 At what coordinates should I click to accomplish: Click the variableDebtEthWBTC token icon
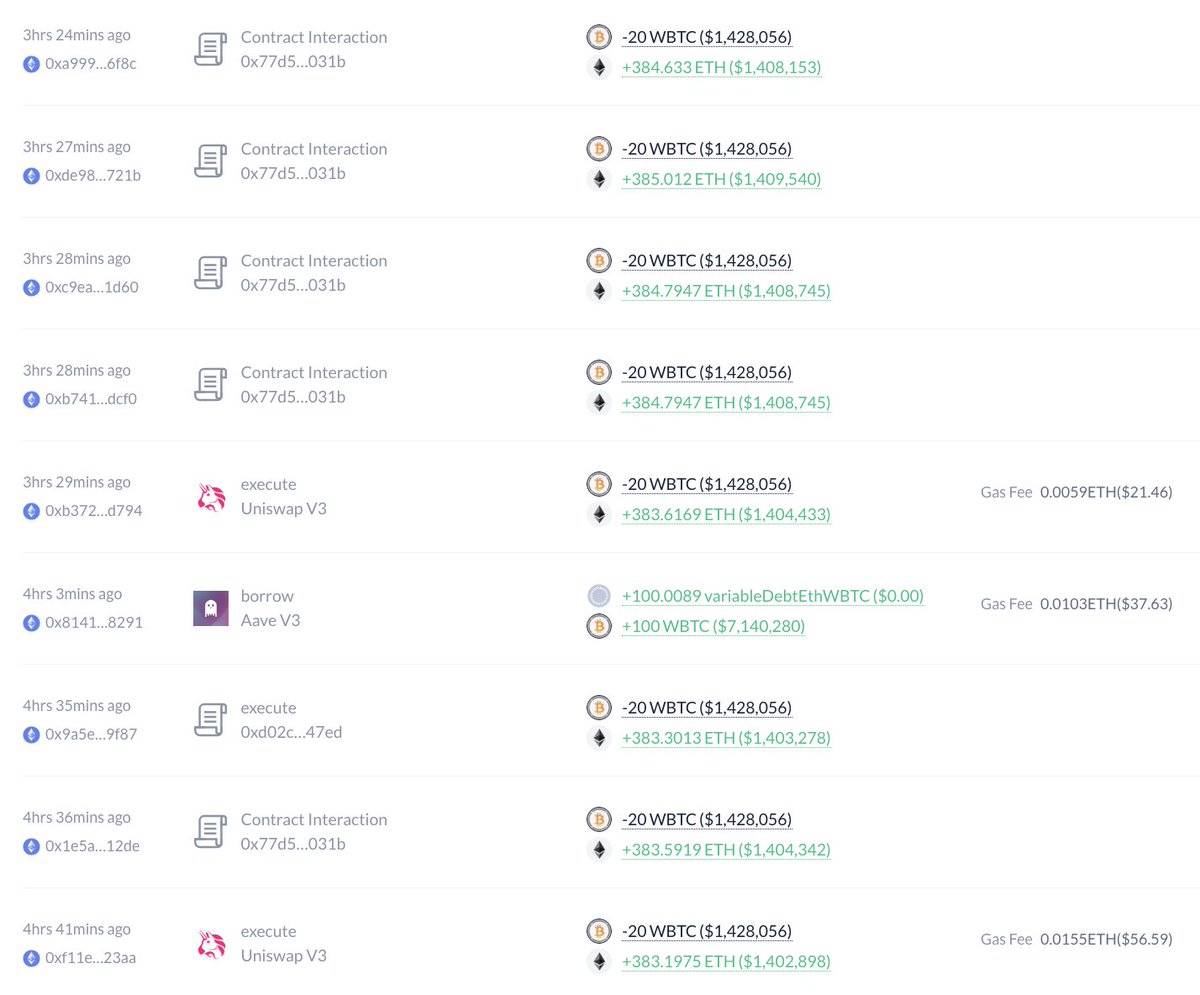pos(598,596)
